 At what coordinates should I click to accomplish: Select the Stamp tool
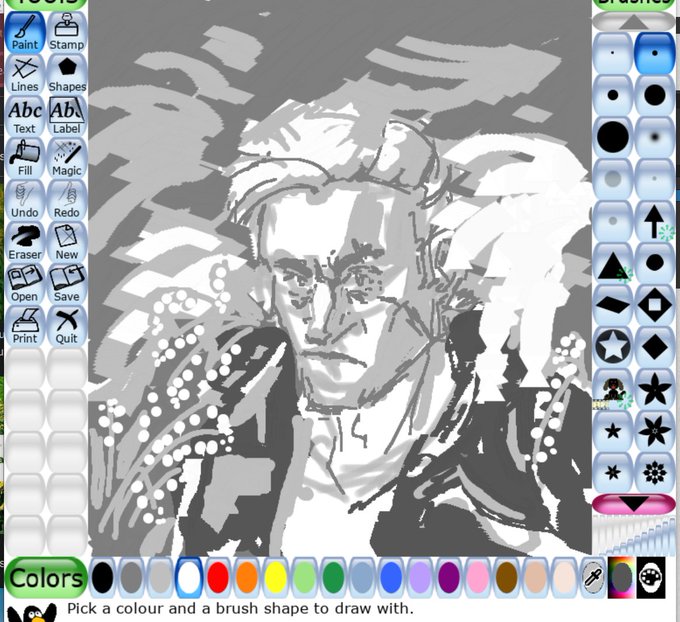click(67, 33)
